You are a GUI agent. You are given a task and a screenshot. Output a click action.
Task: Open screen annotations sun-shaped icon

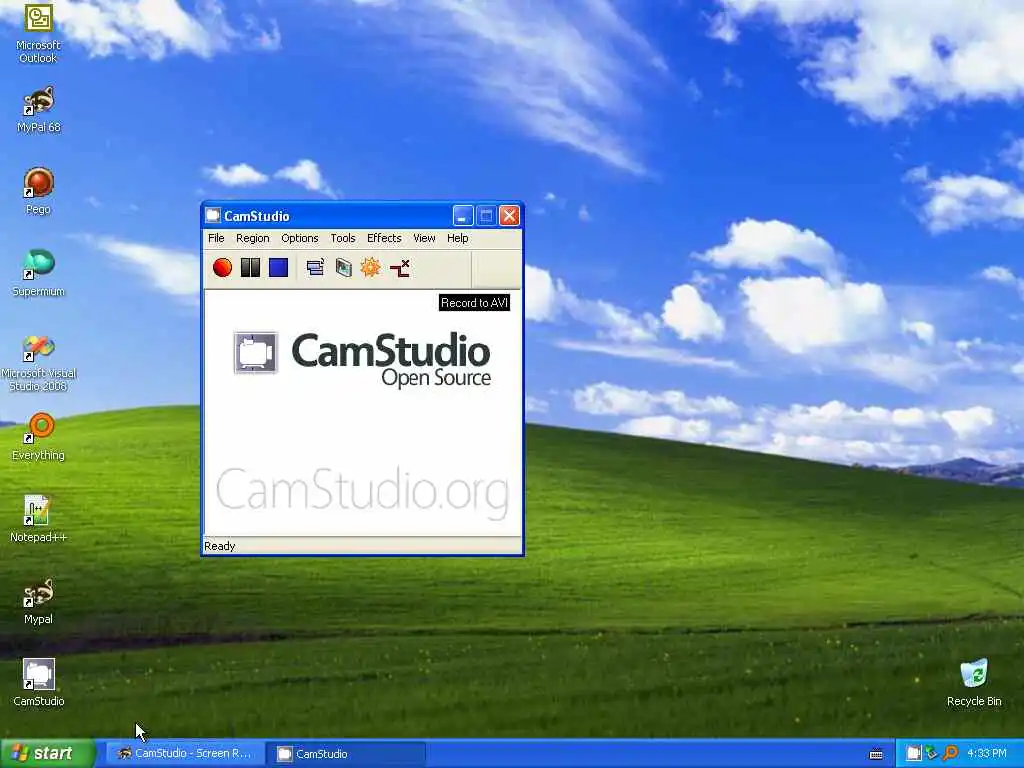tap(371, 267)
